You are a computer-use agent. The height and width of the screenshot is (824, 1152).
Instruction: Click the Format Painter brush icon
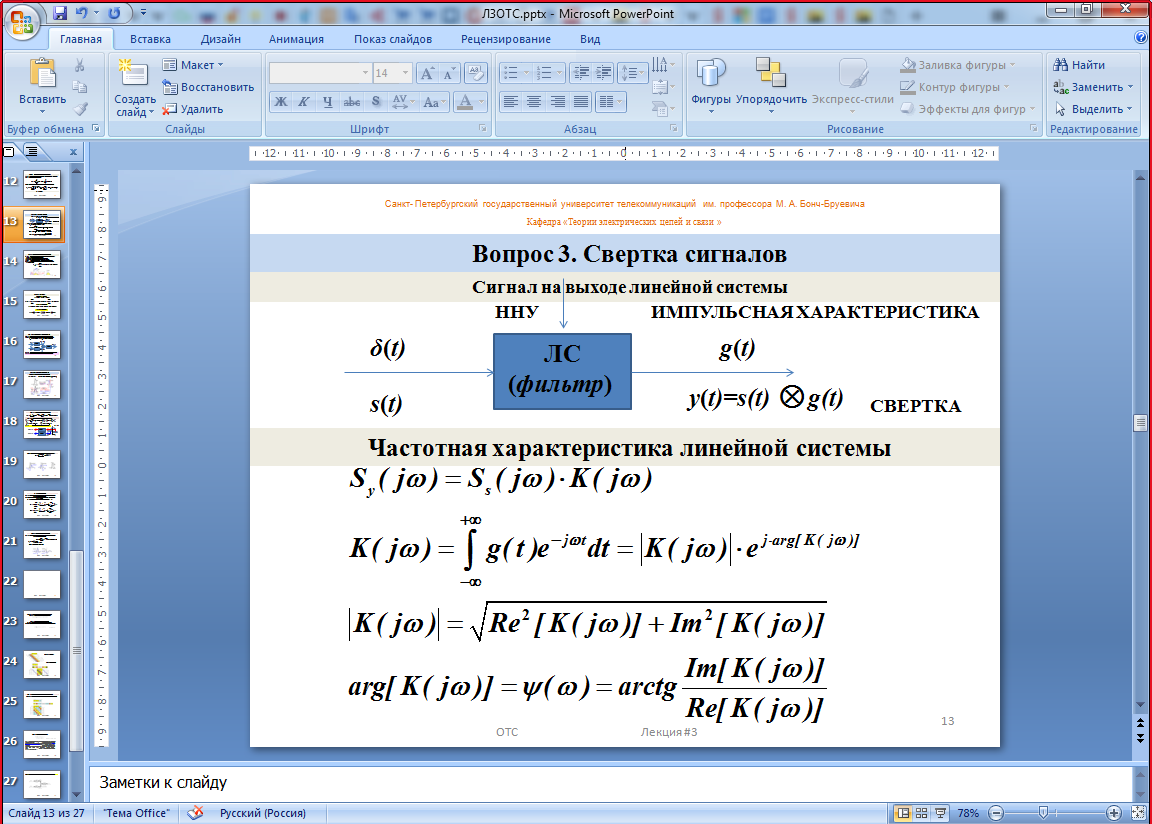(80, 109)
